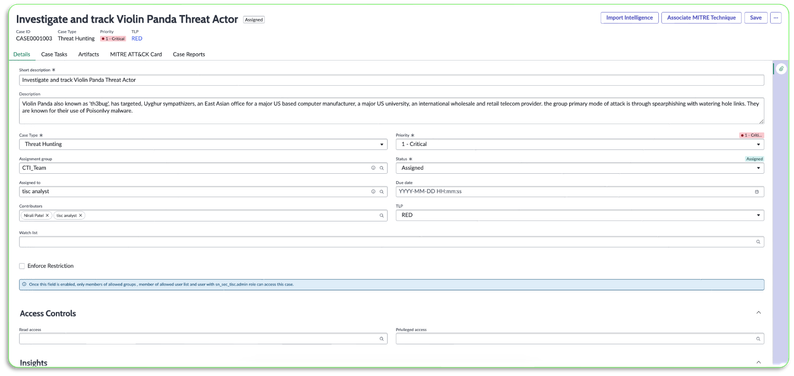
Task: Click the Associate MITRE Technique button
Action: click(701, 18)
